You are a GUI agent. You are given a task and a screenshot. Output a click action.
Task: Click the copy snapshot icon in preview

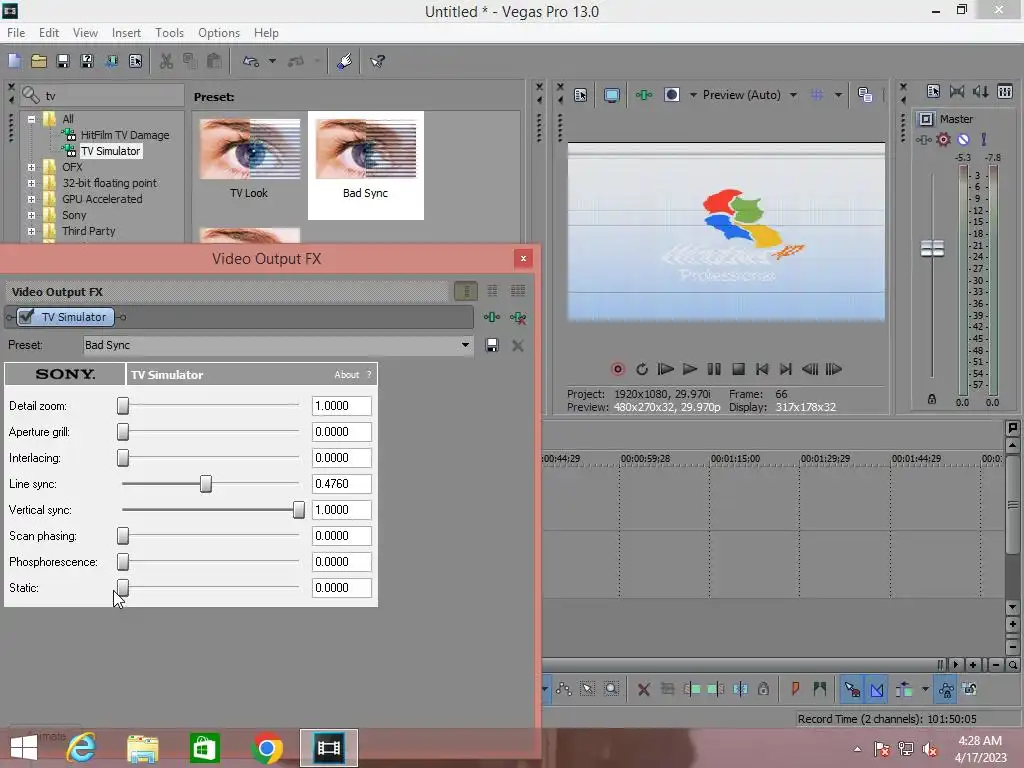(x=865, y=95)
